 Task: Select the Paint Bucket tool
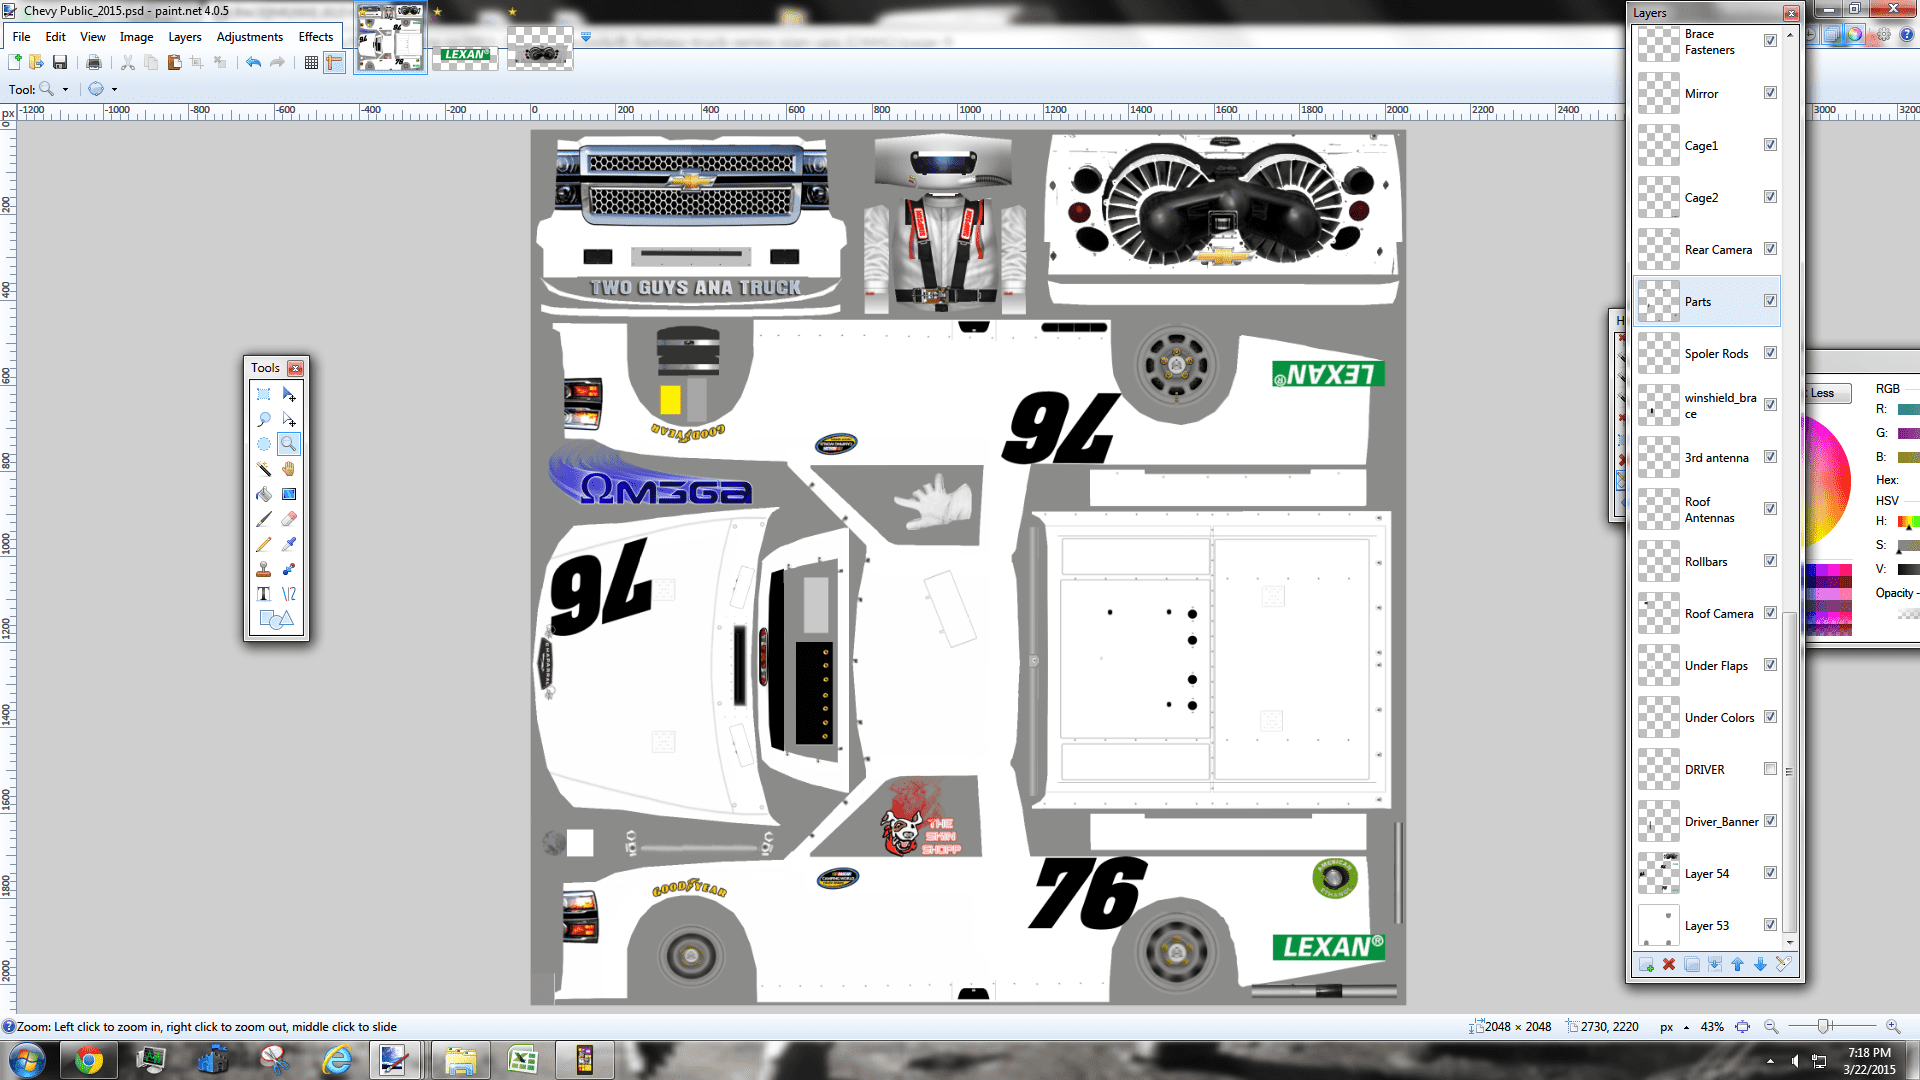264,494
